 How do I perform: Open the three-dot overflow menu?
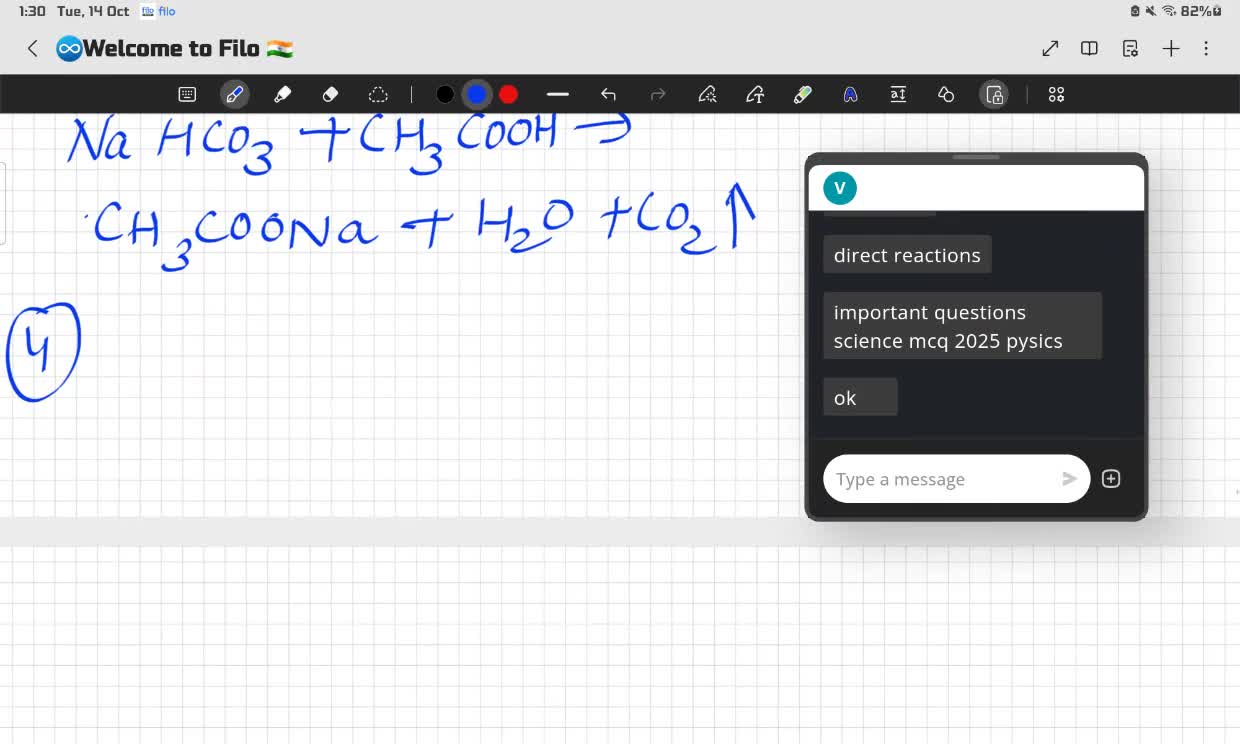point(1206,48)
